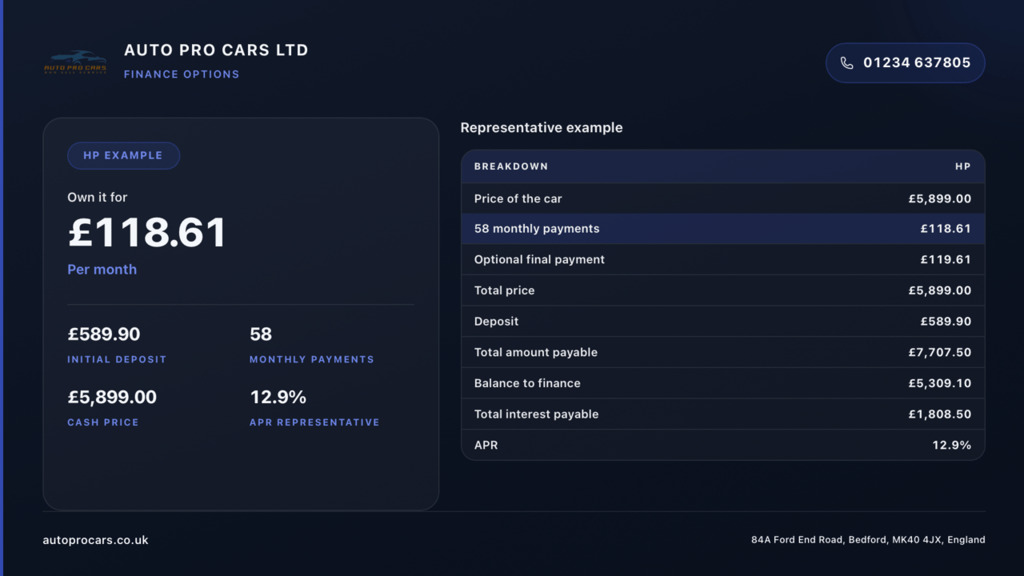Screen dimensions: 1024x576
Task: Click the CASH PRICE label
Action: coord(103,423)
